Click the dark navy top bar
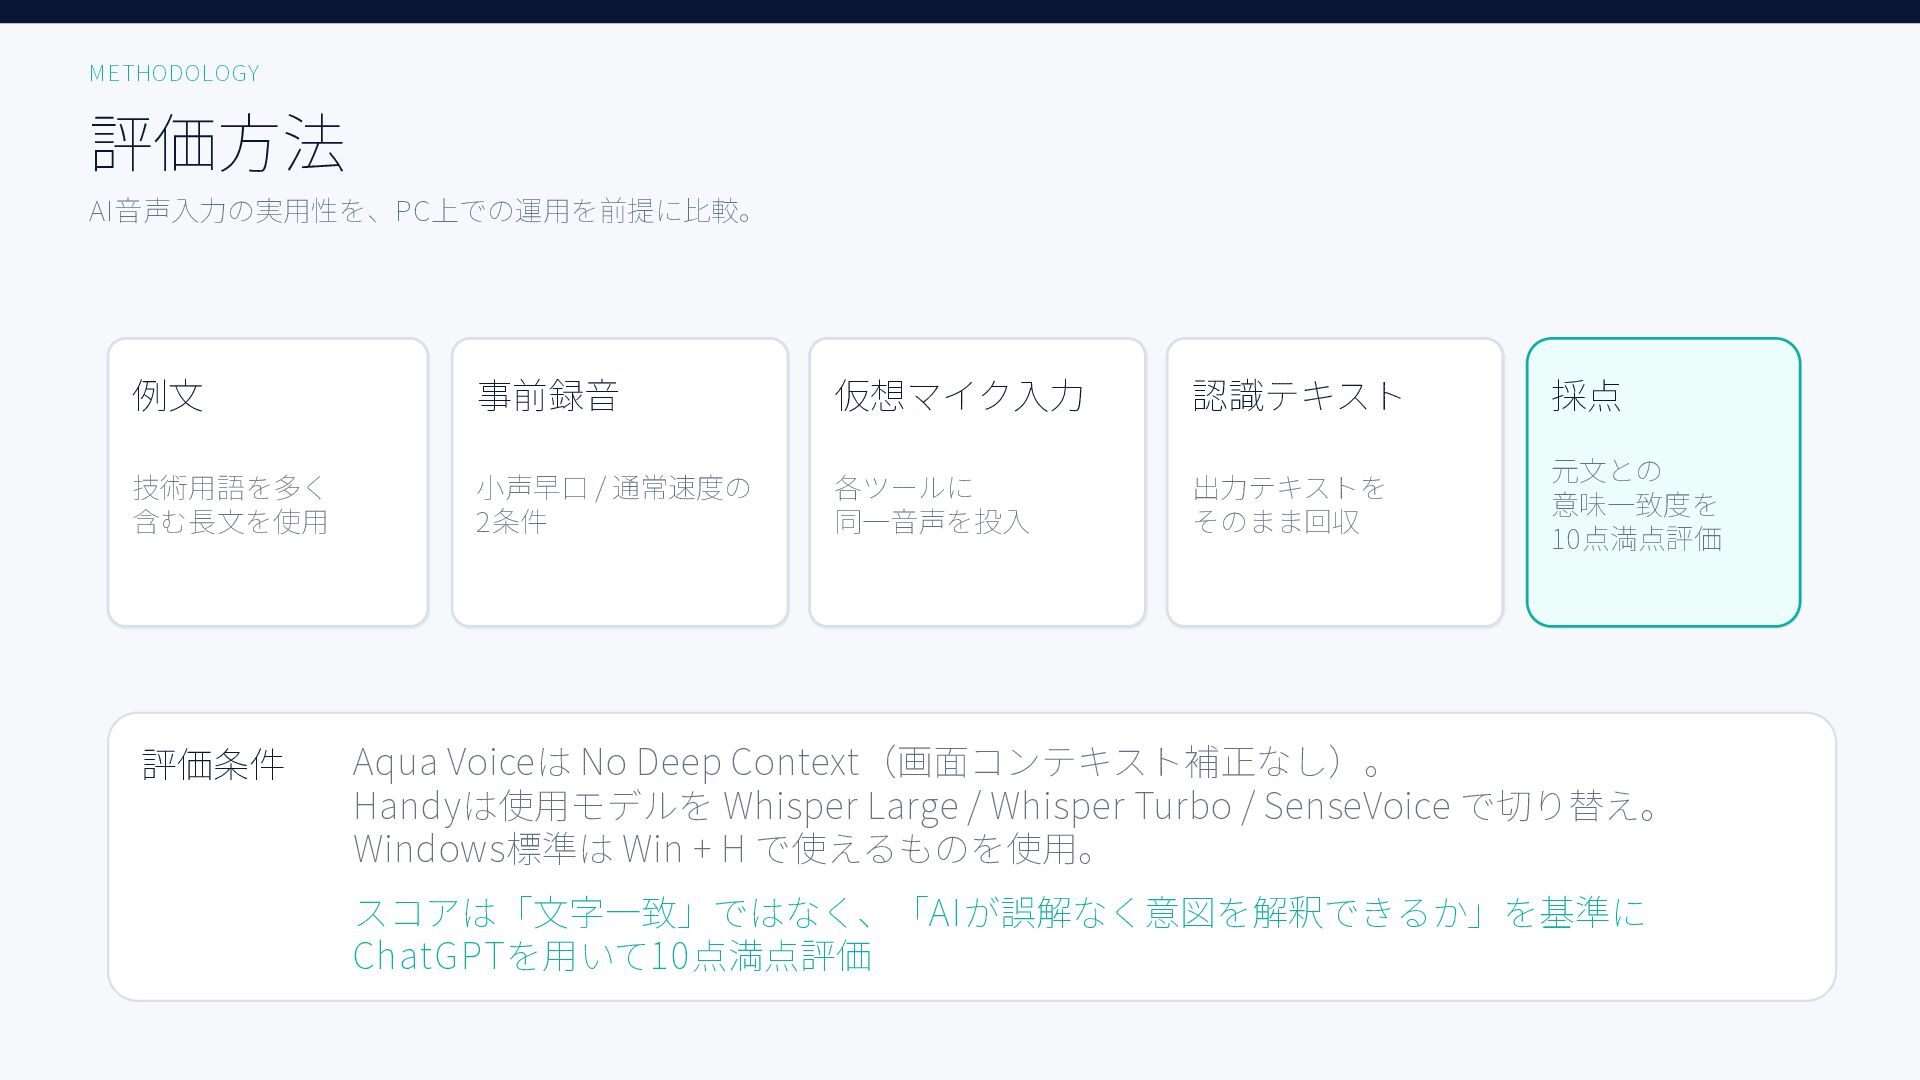Viewport: 1920px width, 1080px height. (x=960, y=11)
